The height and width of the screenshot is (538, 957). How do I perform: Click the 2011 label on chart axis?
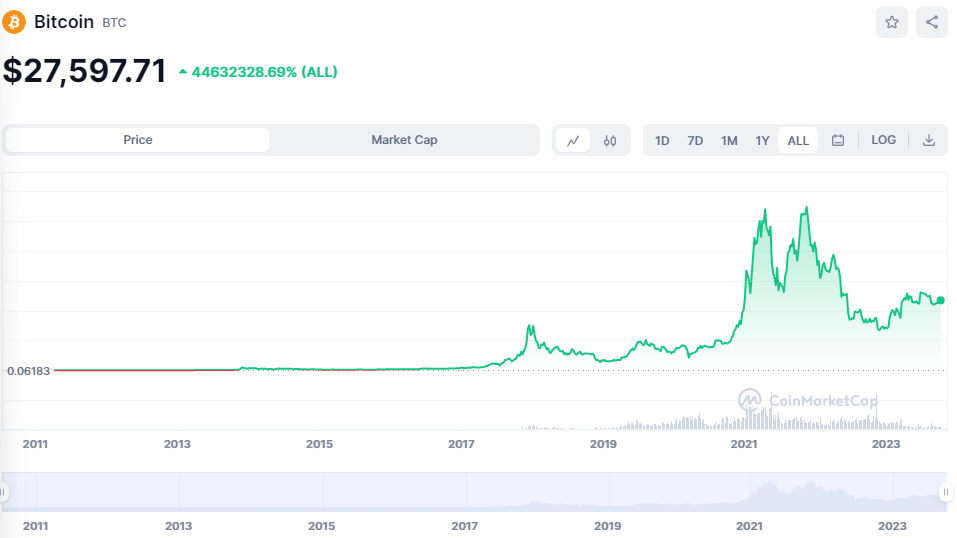[x=35, y=444]
